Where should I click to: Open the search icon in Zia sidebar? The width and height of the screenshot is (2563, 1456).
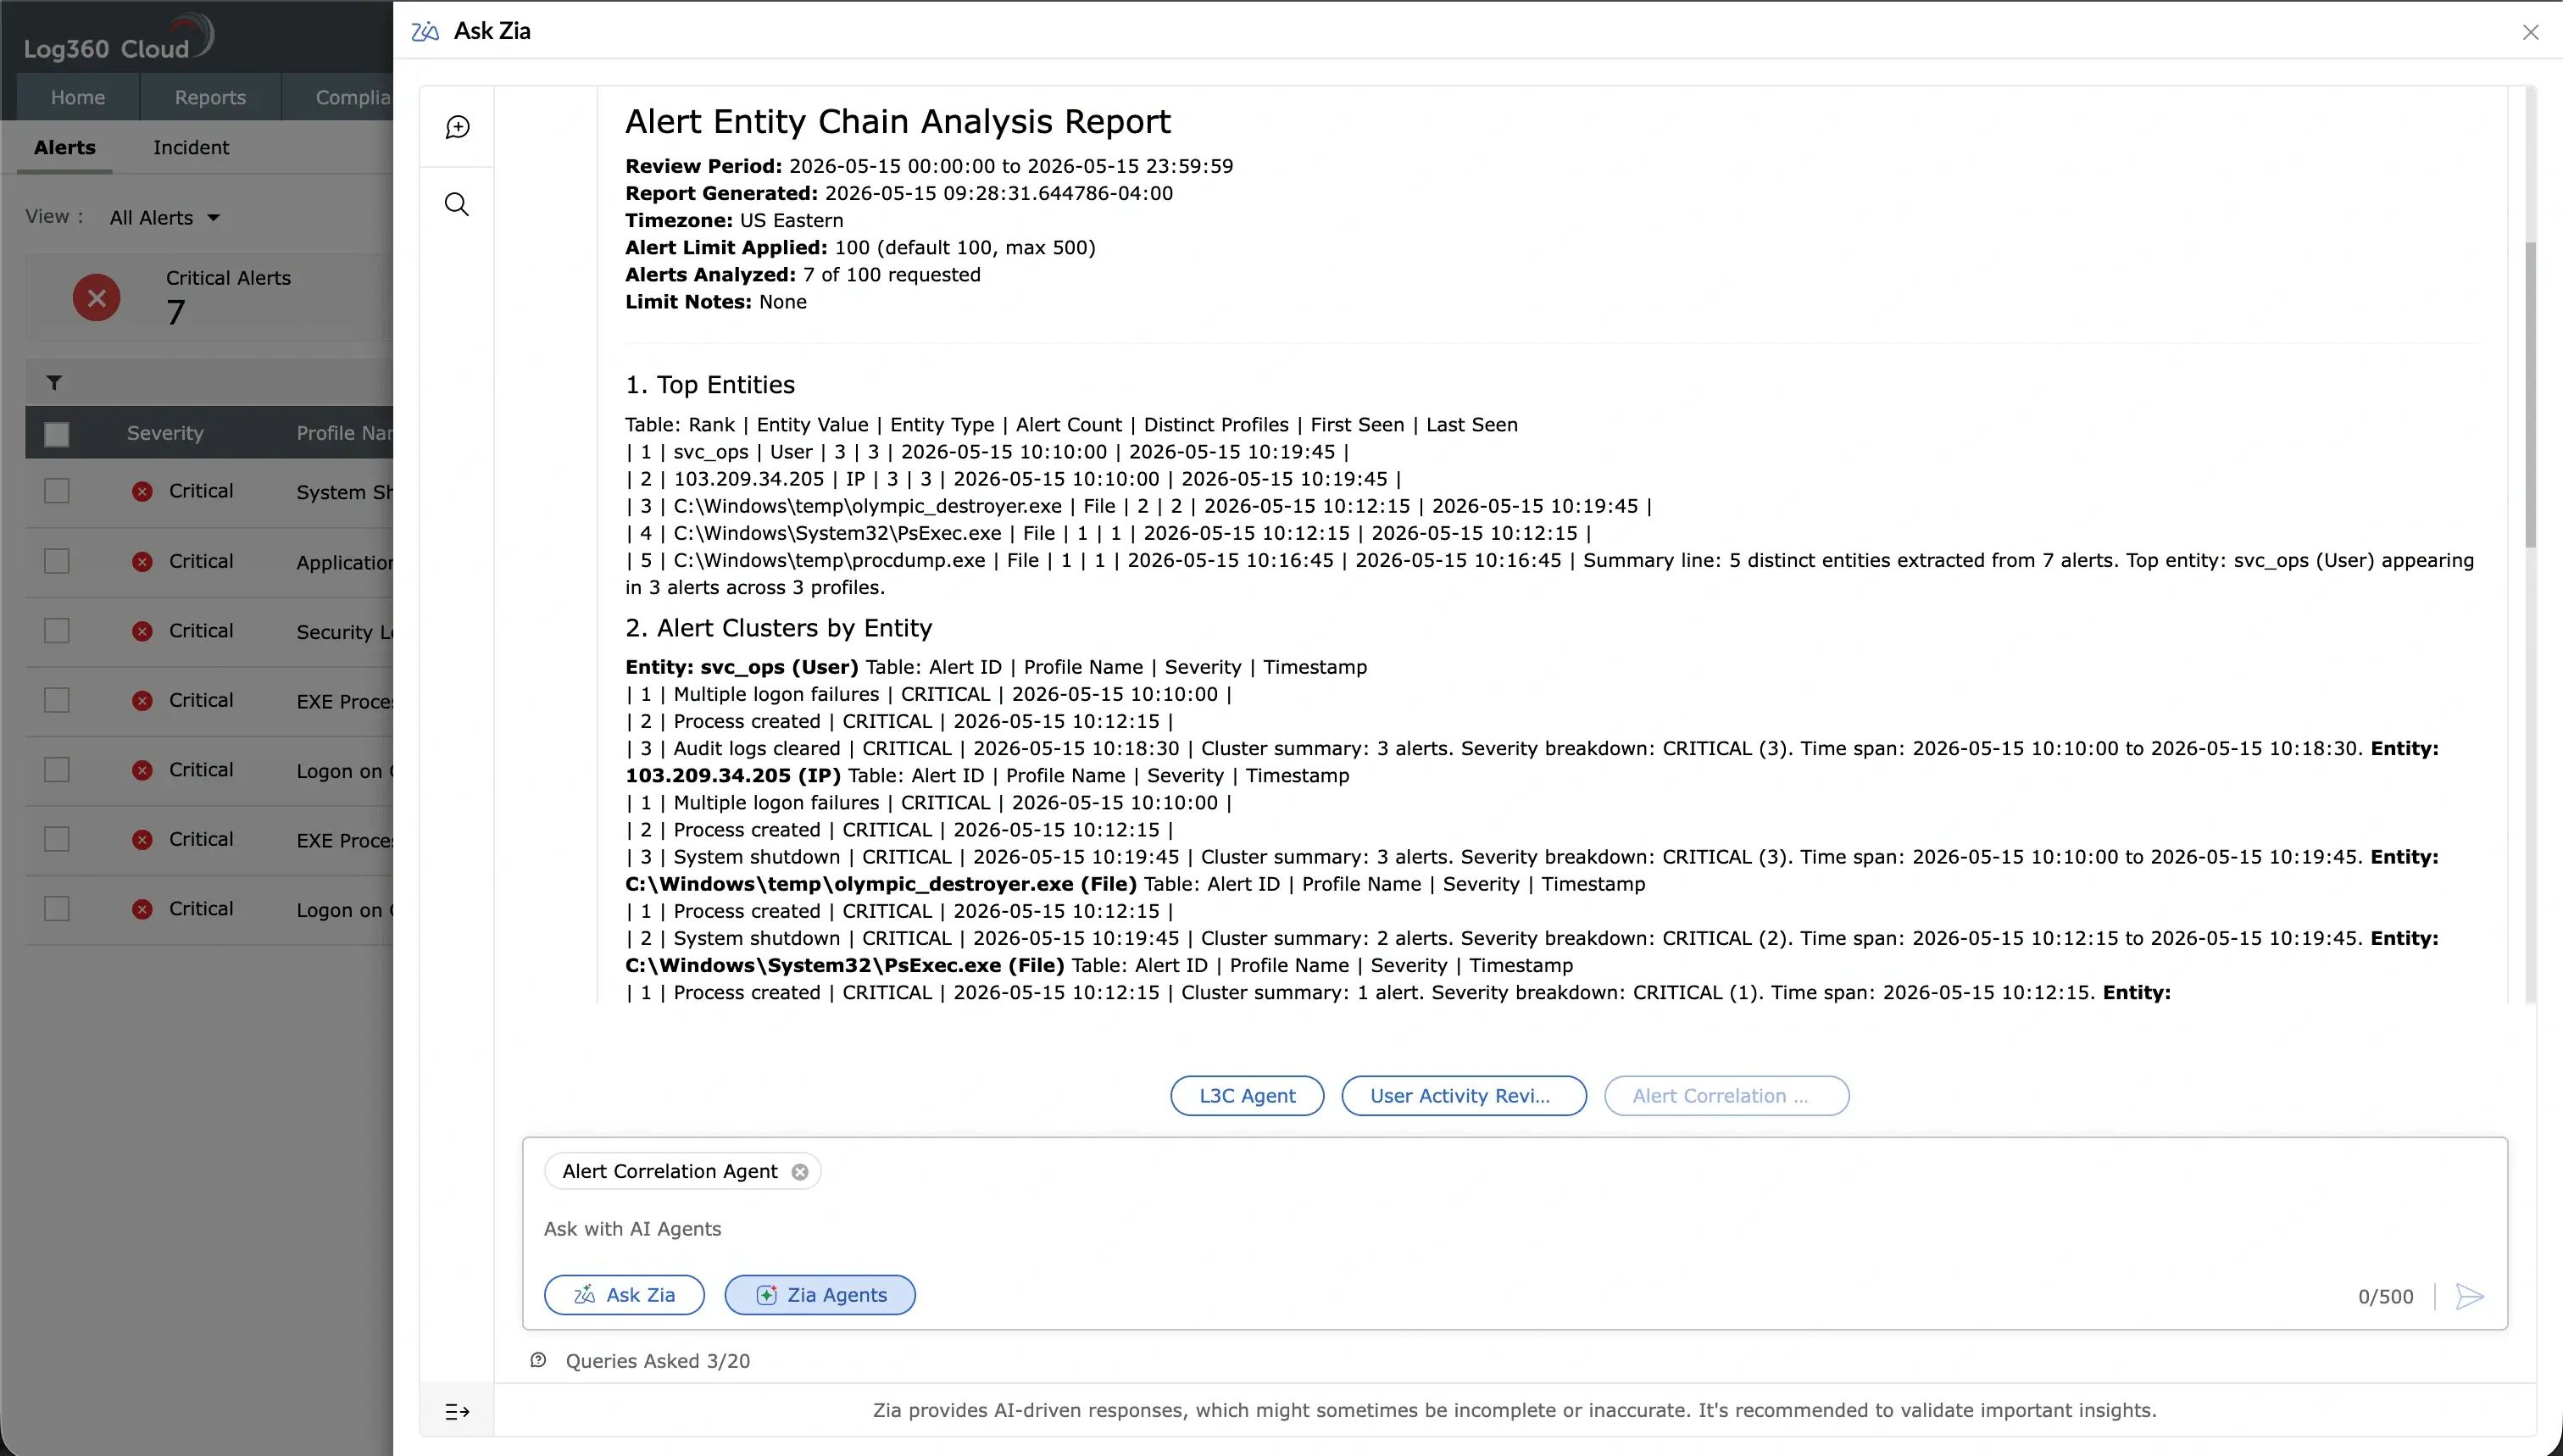point(457,204)
